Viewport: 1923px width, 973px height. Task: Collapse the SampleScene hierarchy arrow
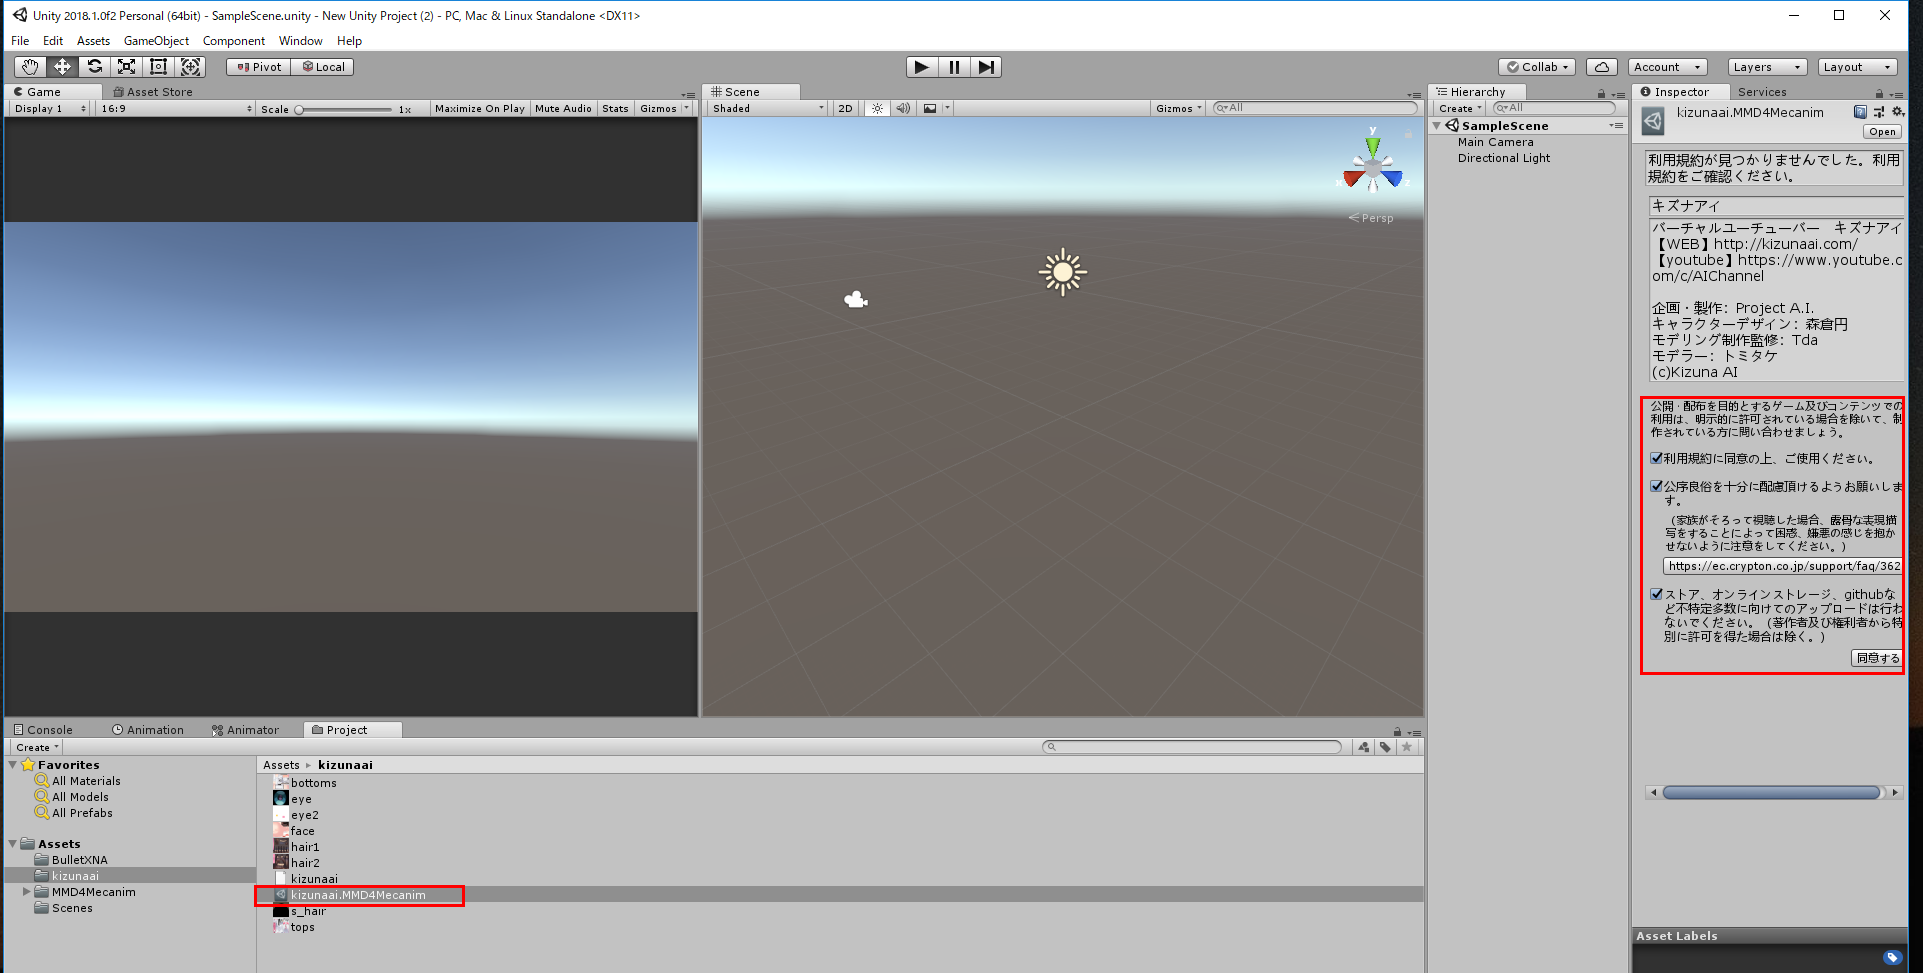click(1437, 126)
